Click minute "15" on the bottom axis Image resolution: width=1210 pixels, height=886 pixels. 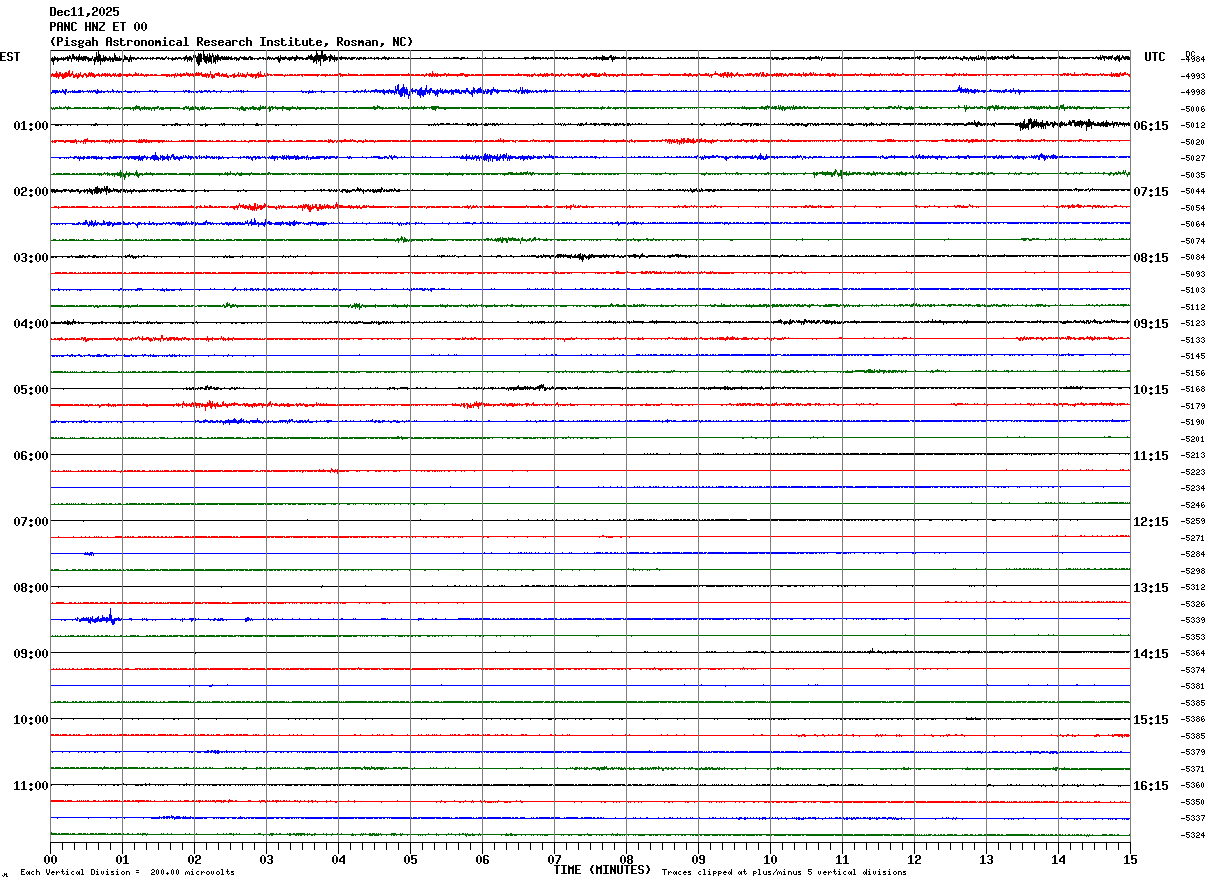point(1130,859)
